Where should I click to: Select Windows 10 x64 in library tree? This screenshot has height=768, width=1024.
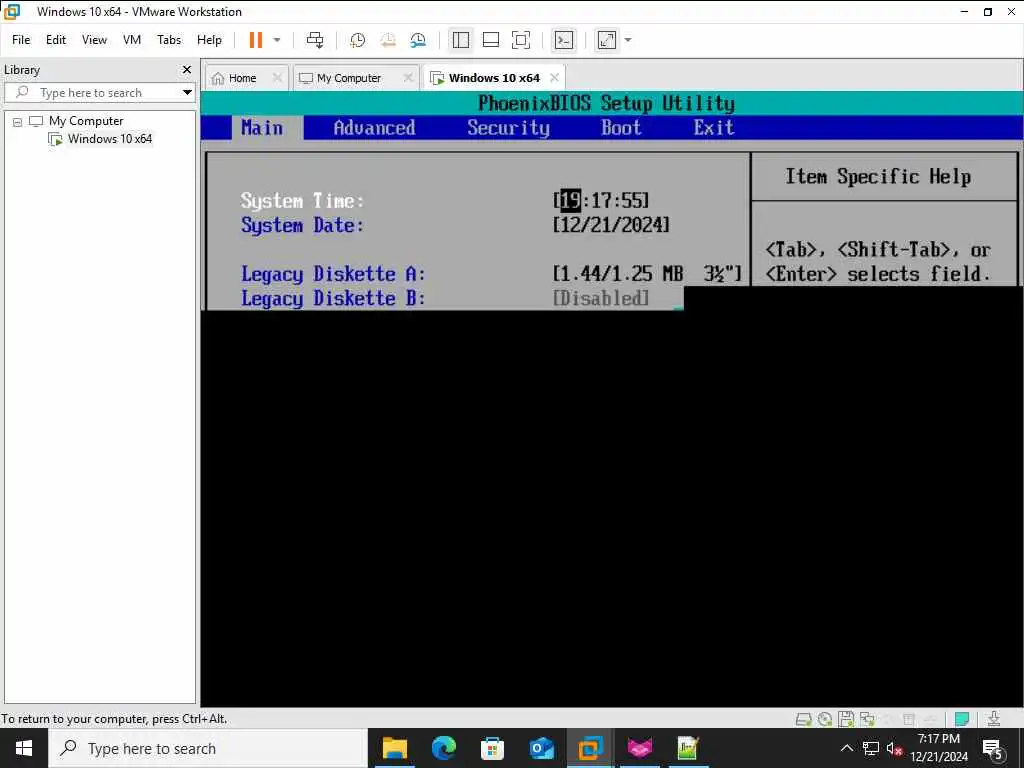coord(110,138)
